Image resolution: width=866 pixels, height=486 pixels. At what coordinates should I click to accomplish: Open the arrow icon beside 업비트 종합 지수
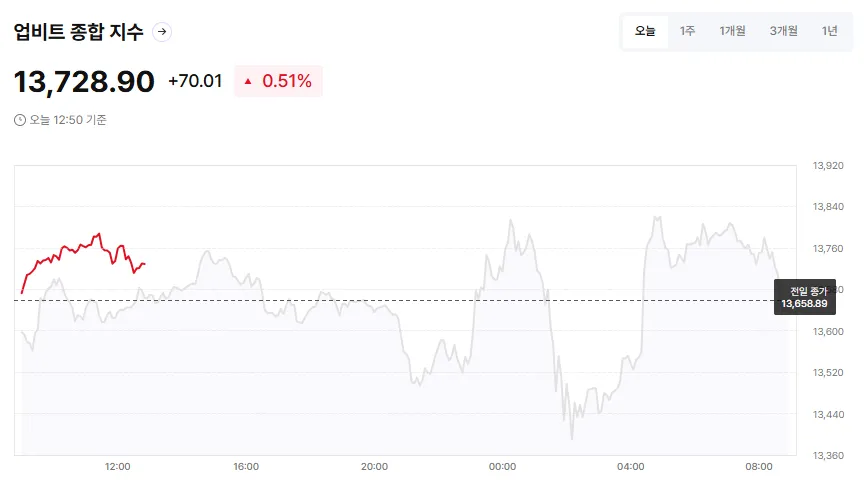[x=162, y=32]
